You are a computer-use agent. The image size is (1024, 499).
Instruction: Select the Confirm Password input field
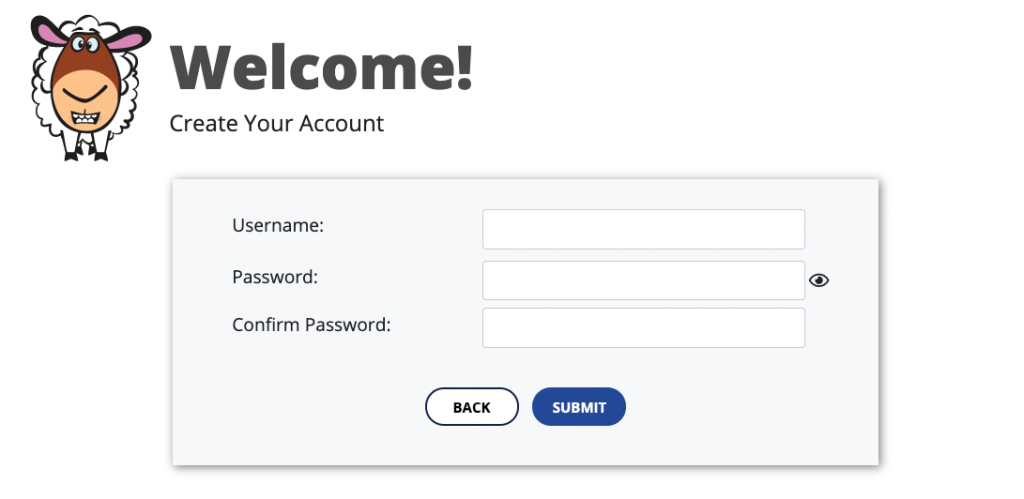643,328
